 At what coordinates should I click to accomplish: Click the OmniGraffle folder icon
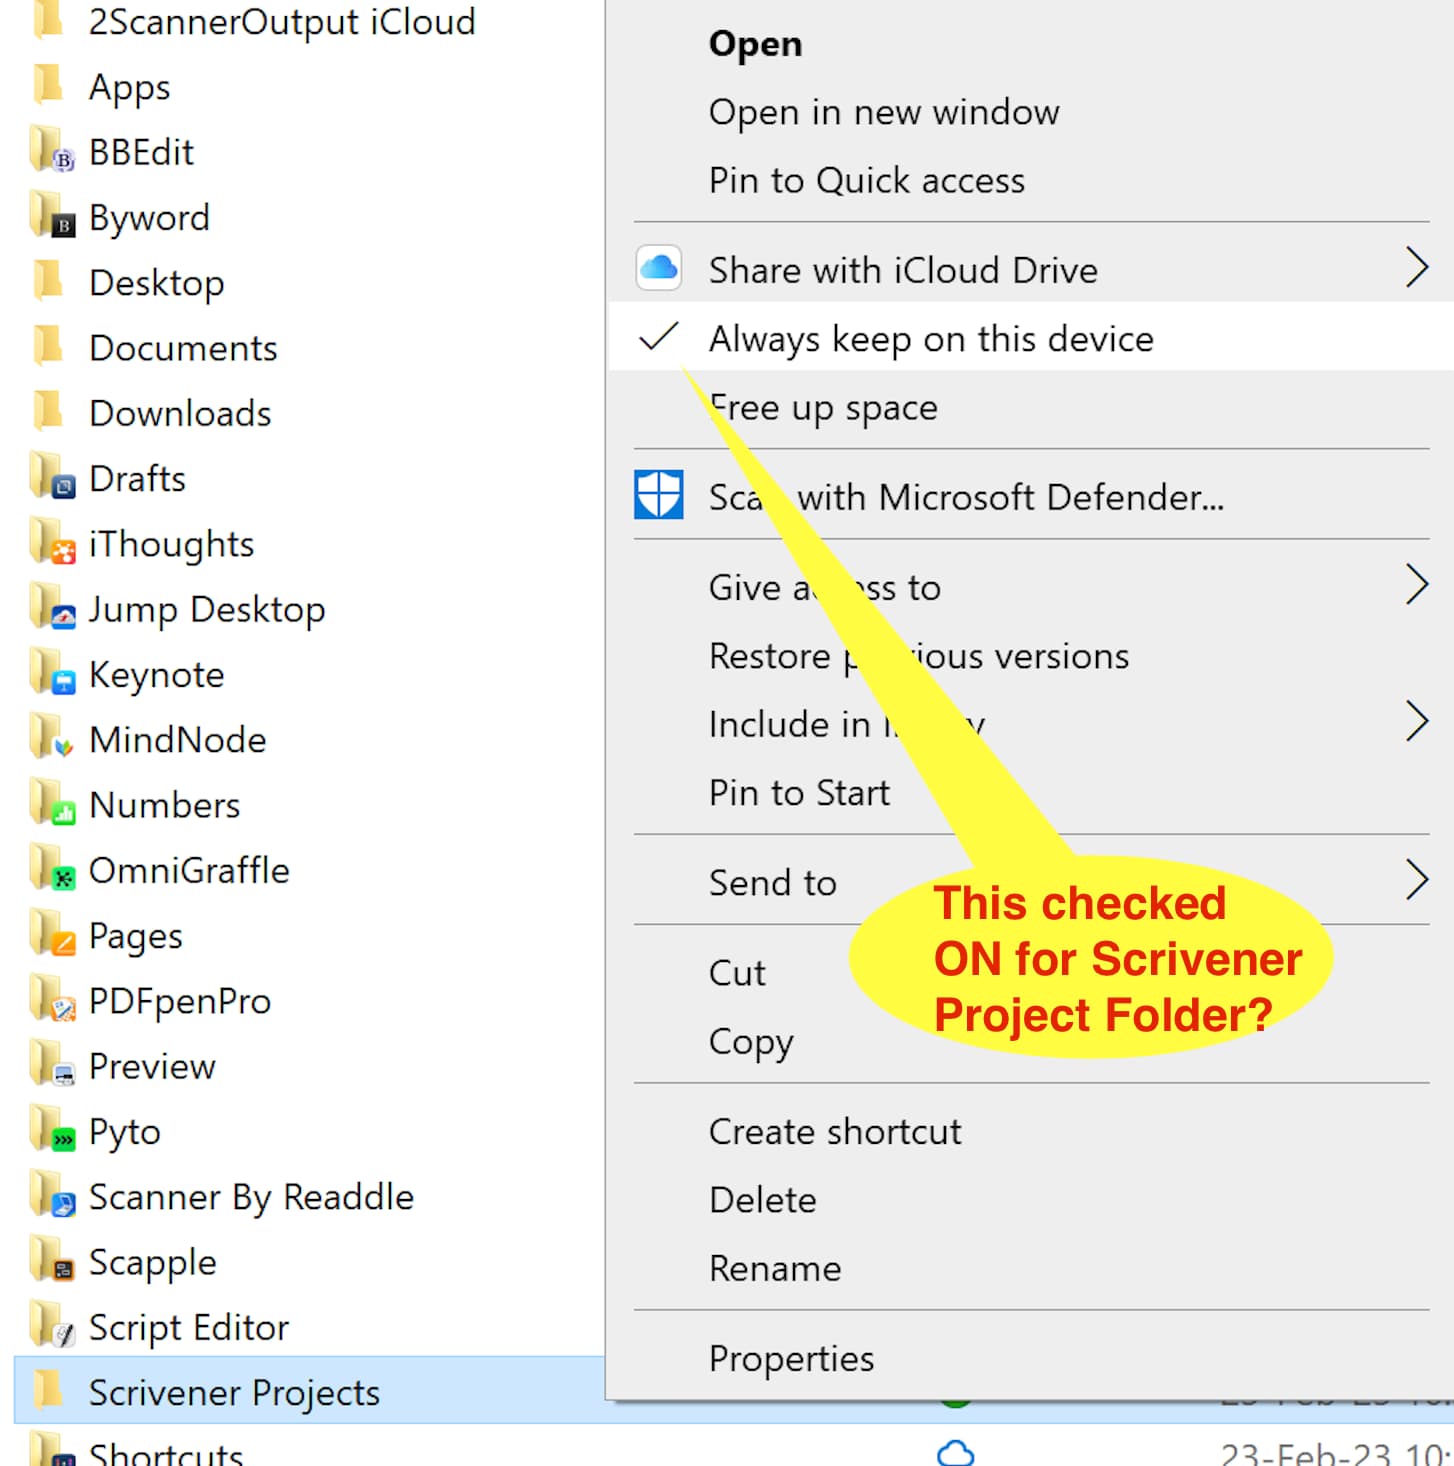[52, 870]
